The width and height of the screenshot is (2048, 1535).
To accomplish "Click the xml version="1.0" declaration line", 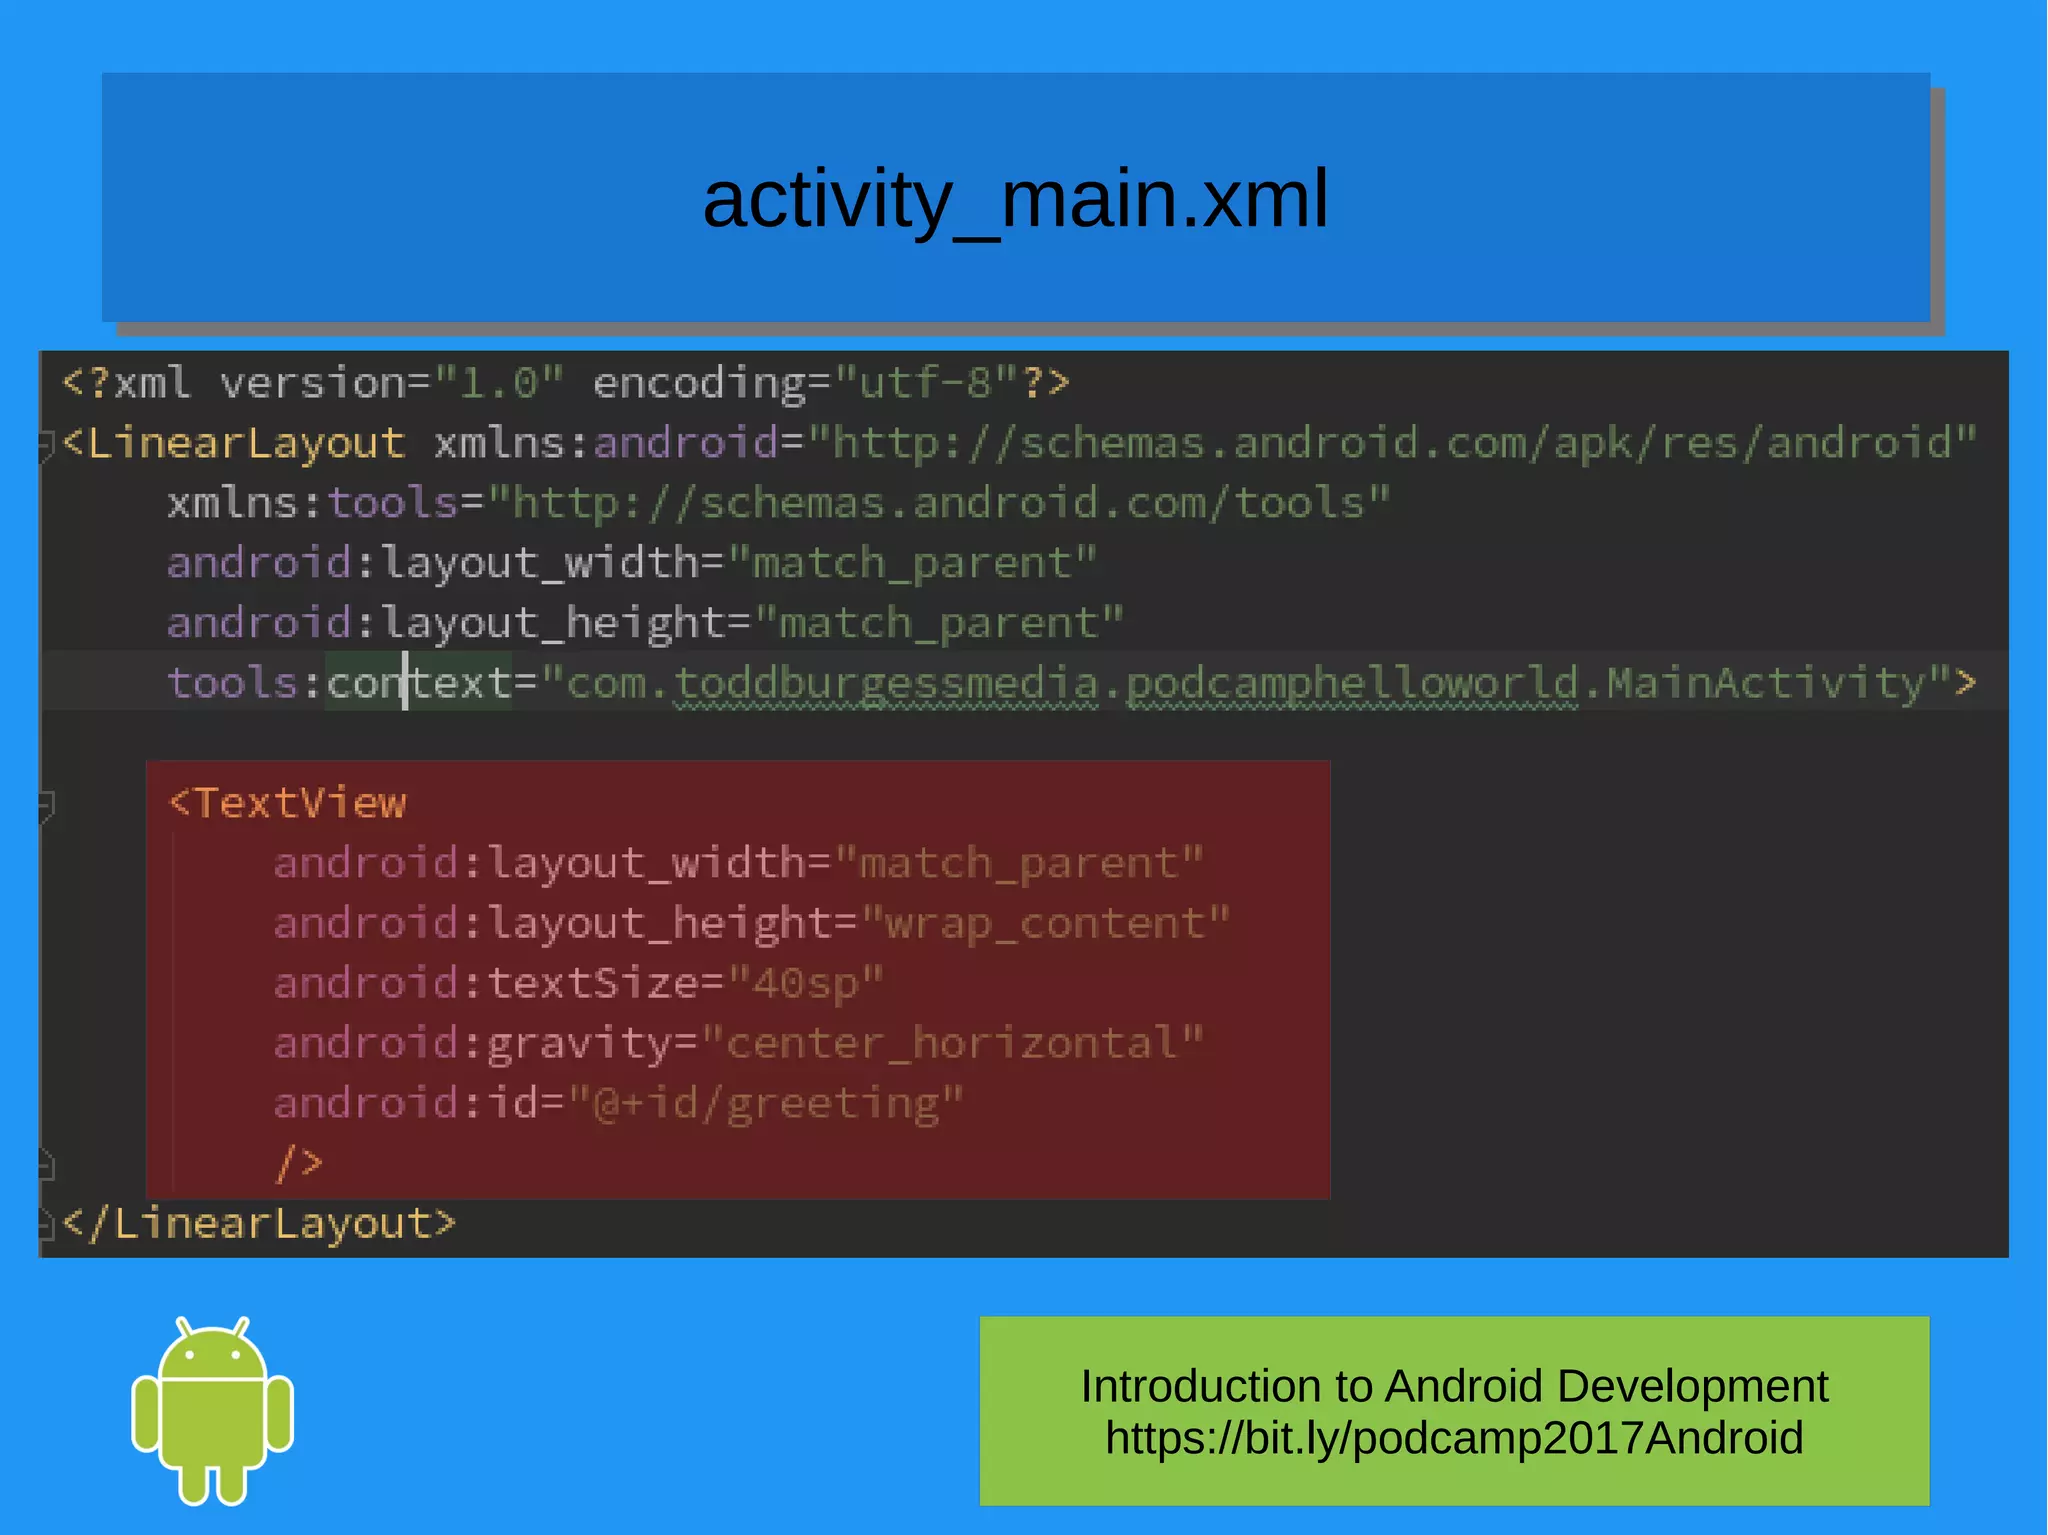I will 566,383.
